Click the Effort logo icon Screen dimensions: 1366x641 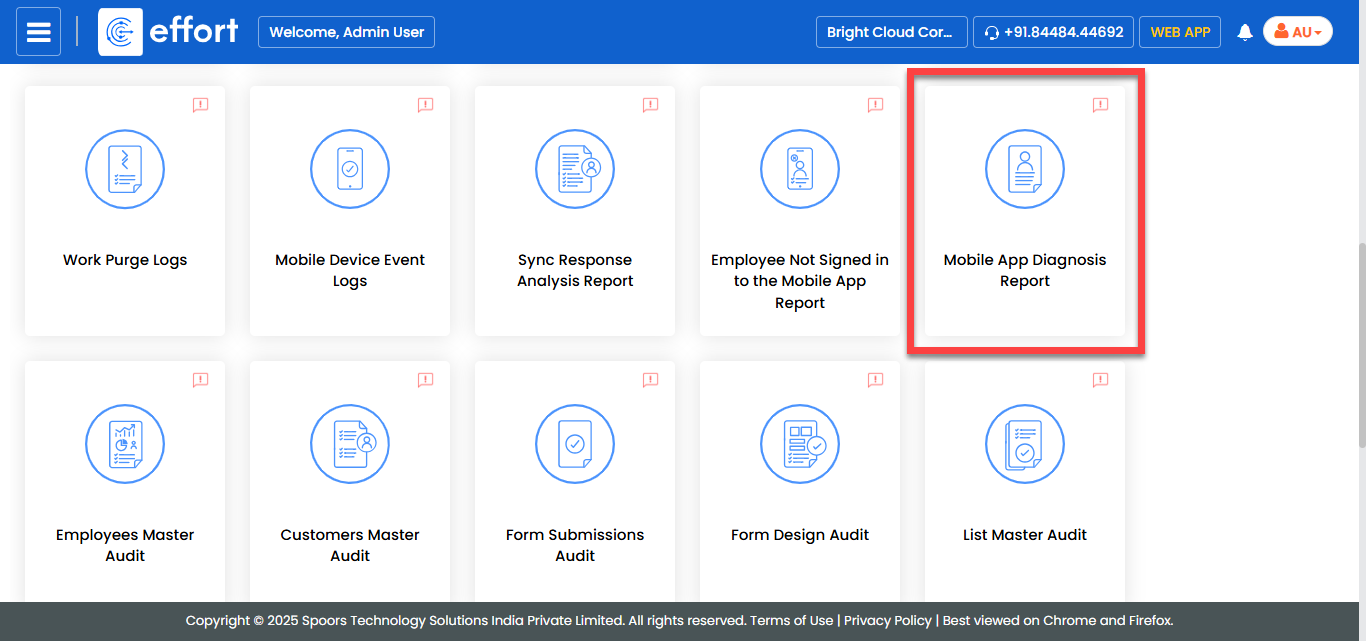120,32
